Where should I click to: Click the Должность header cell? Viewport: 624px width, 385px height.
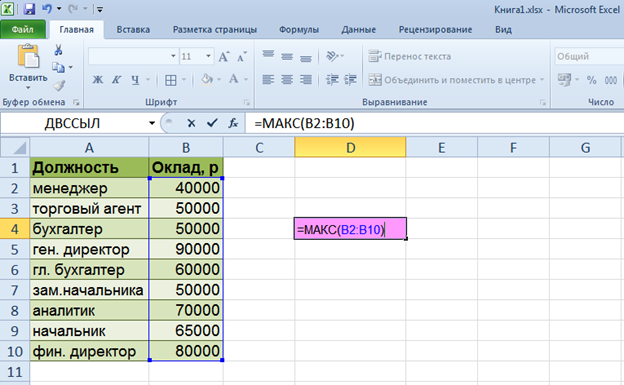89,168
